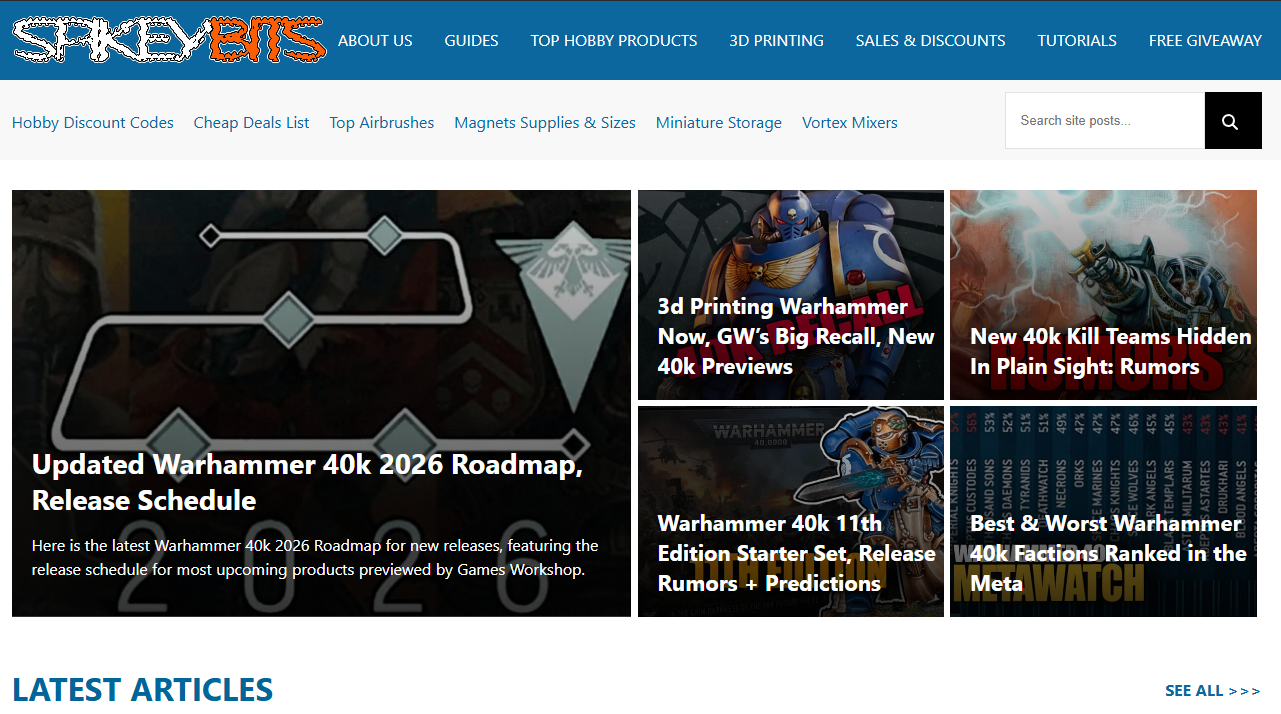Click the See All >>> link

(x=1212, y=691)
